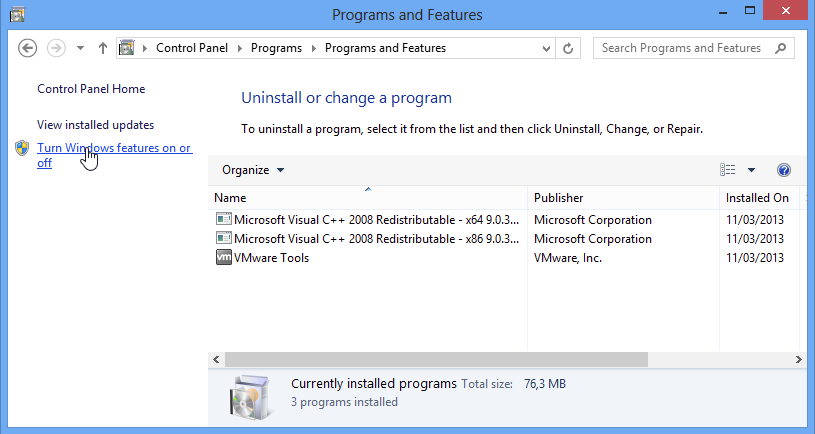Image resolution: width=815 pixels, height=434 pixels.
Task: Click the horizontal scrollbar right arrow
Action: [x=798, y=359]
